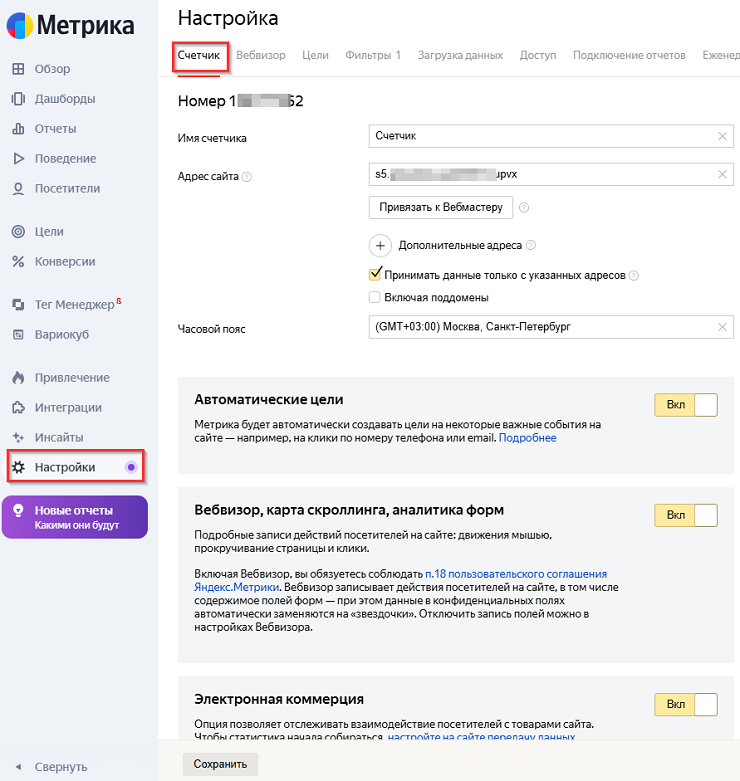Image resolution: width=740 pixels, height=781 pixels.
Task: Click the Отчеты chart icon
Action: (18, 129)
